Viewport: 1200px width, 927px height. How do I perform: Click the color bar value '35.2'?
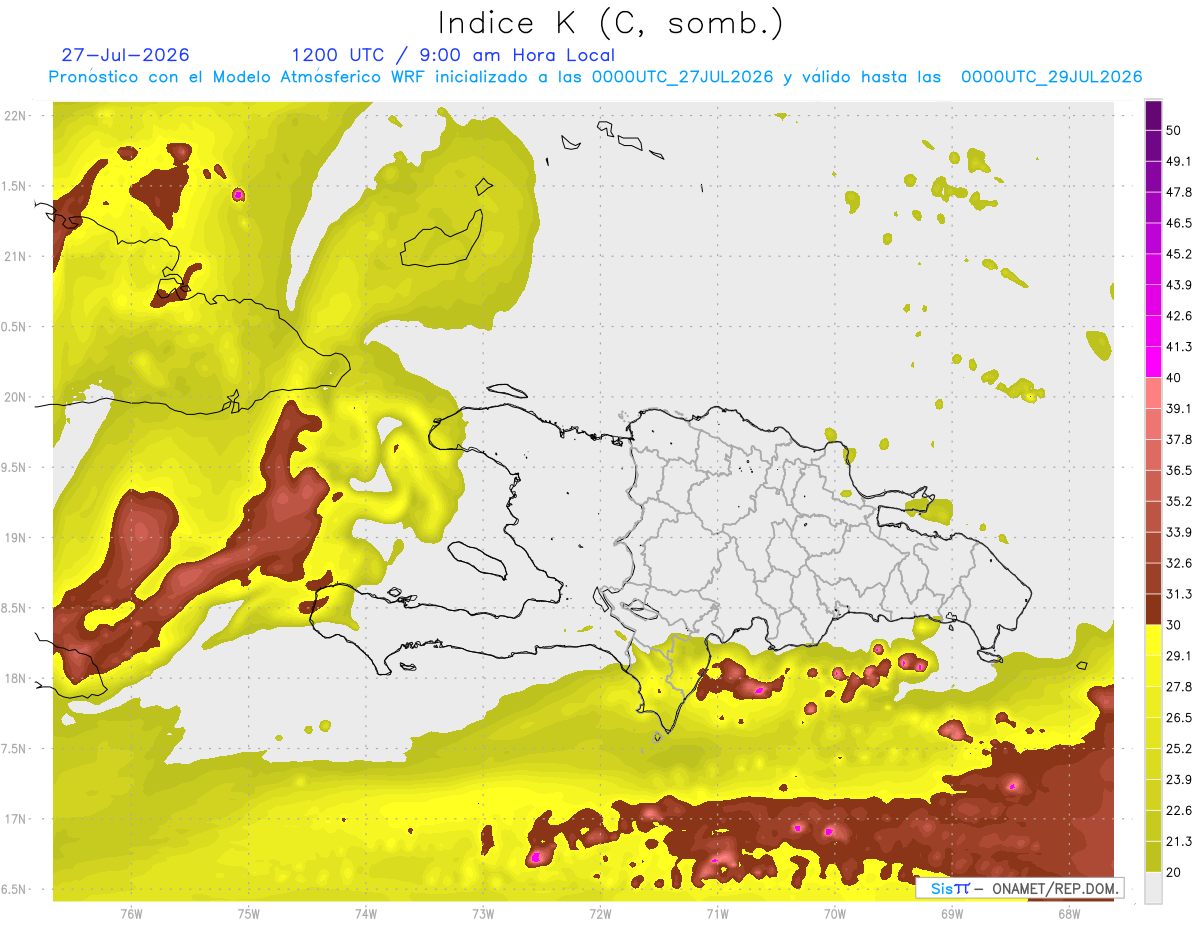pos(1179,501)
